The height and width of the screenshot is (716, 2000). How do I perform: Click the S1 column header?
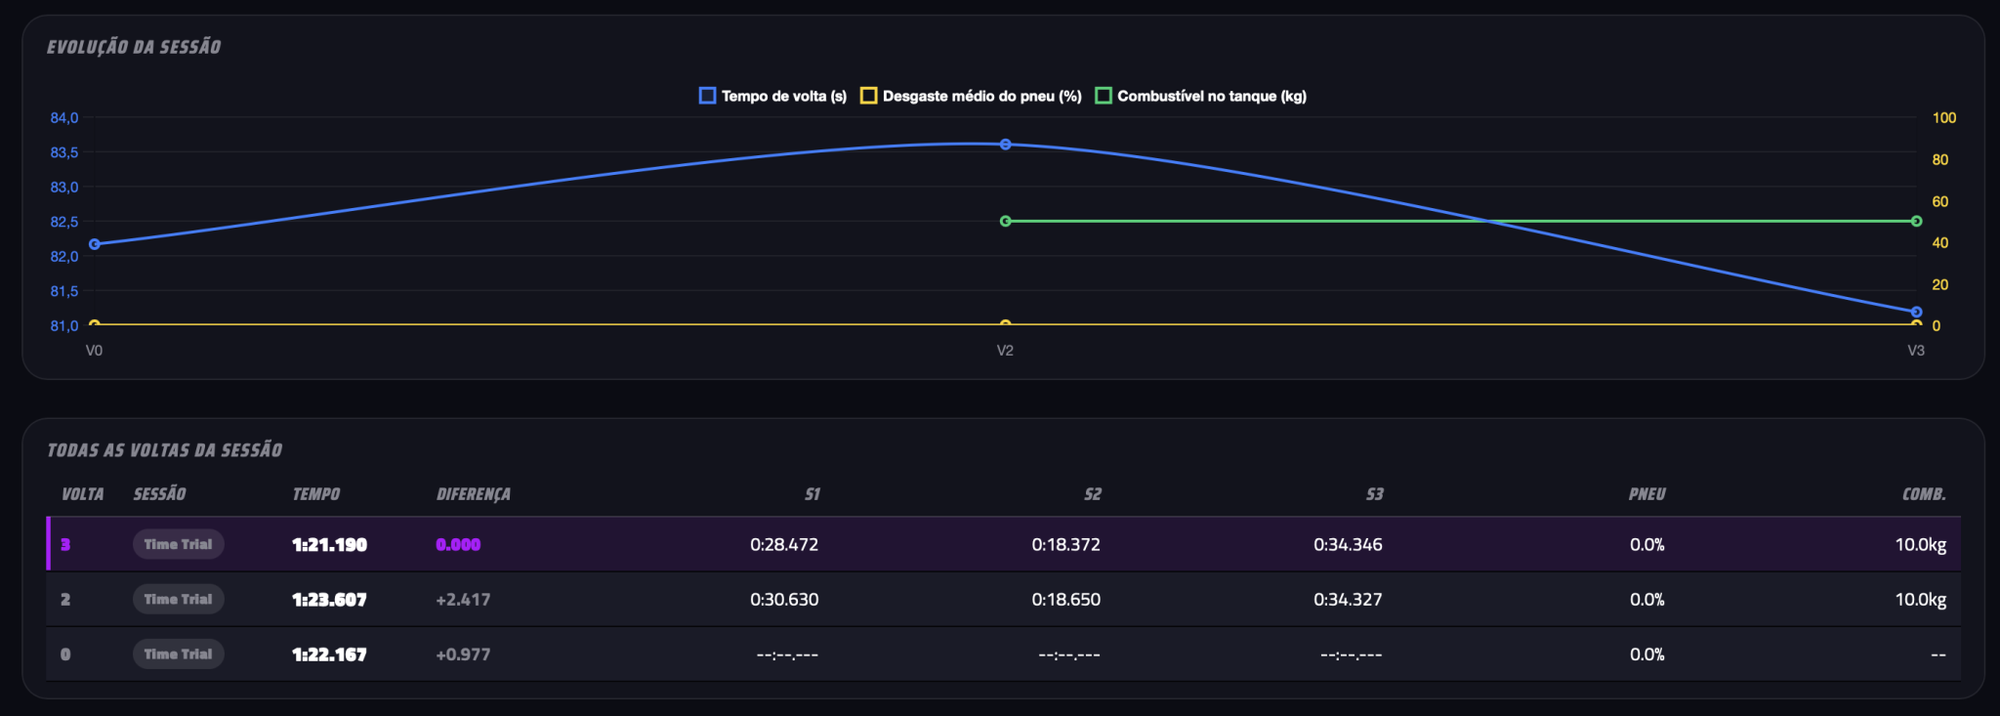(x=811, y=494)
